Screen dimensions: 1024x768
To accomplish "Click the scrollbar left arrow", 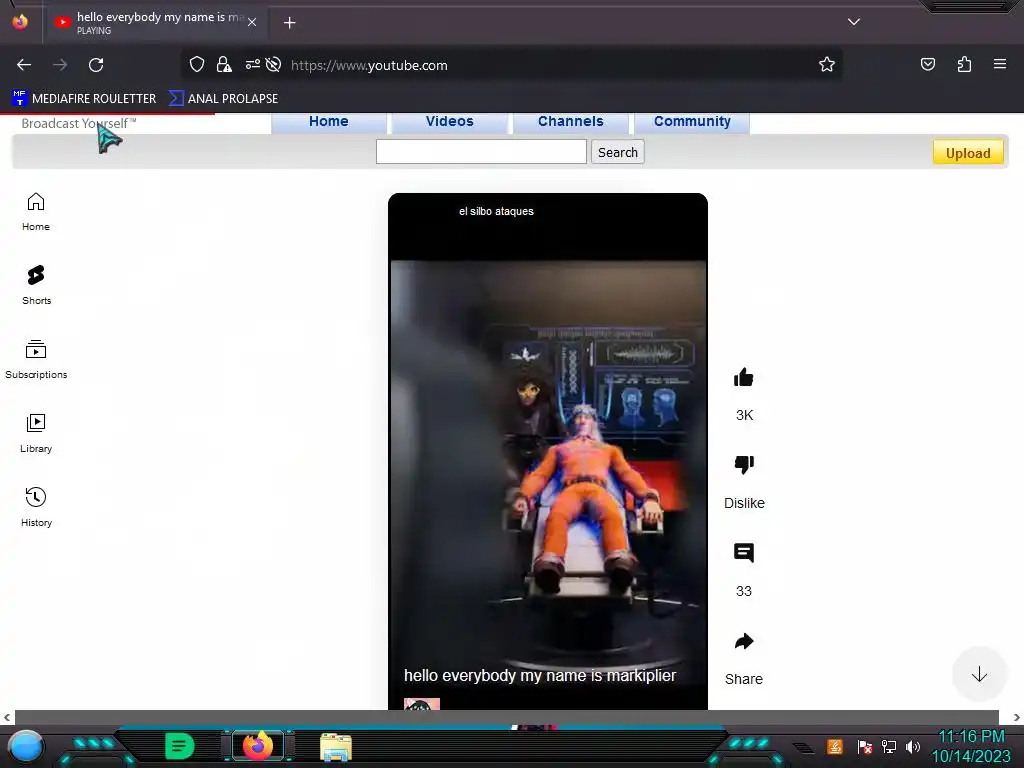I will pos(7,717).
